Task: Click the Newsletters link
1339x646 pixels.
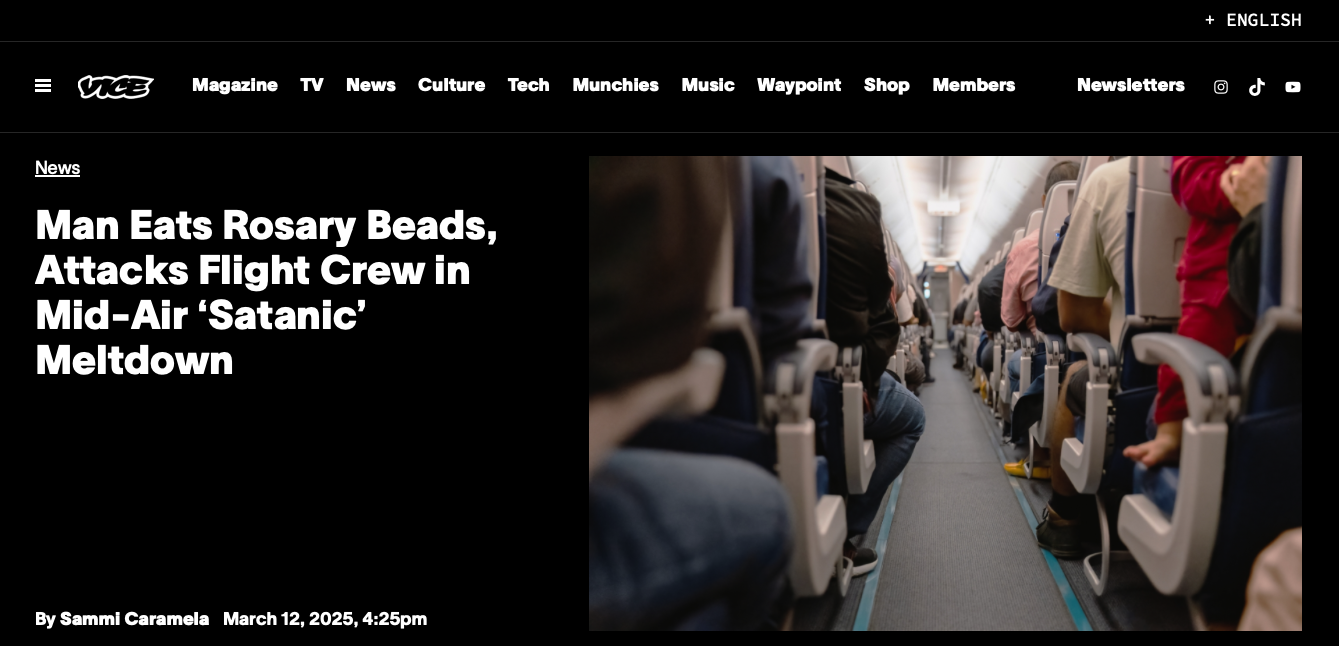Action: (x=1131, y=85)
